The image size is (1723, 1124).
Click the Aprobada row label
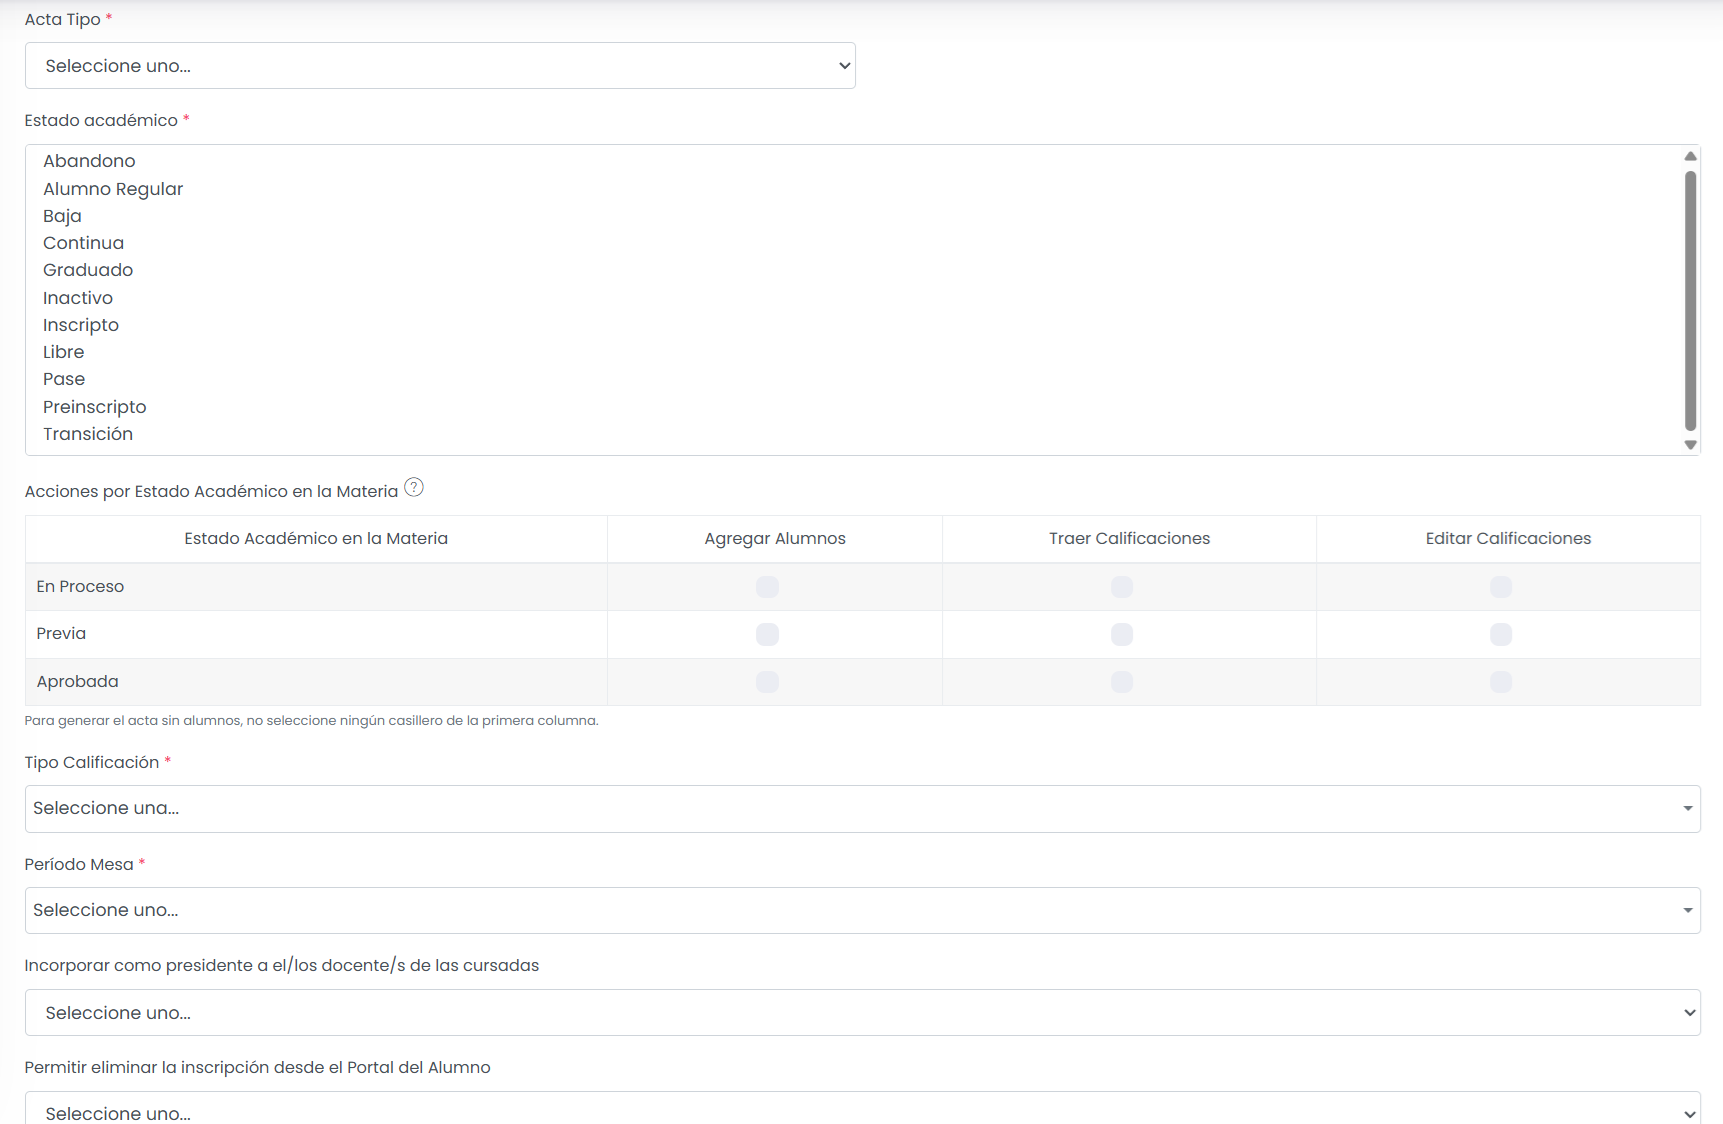tap(77, 682)
